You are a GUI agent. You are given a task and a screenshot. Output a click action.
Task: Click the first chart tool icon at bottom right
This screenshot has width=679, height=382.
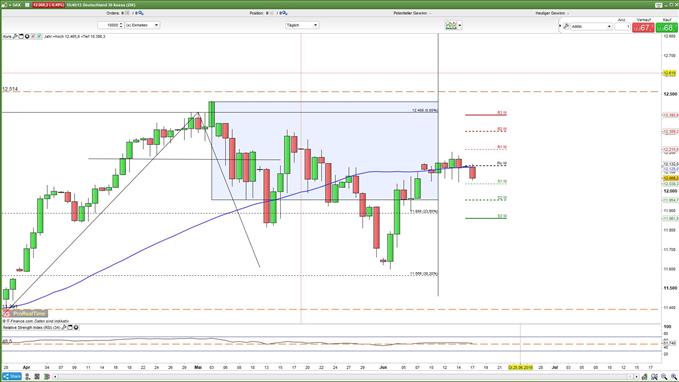click(x=645, y=377)
